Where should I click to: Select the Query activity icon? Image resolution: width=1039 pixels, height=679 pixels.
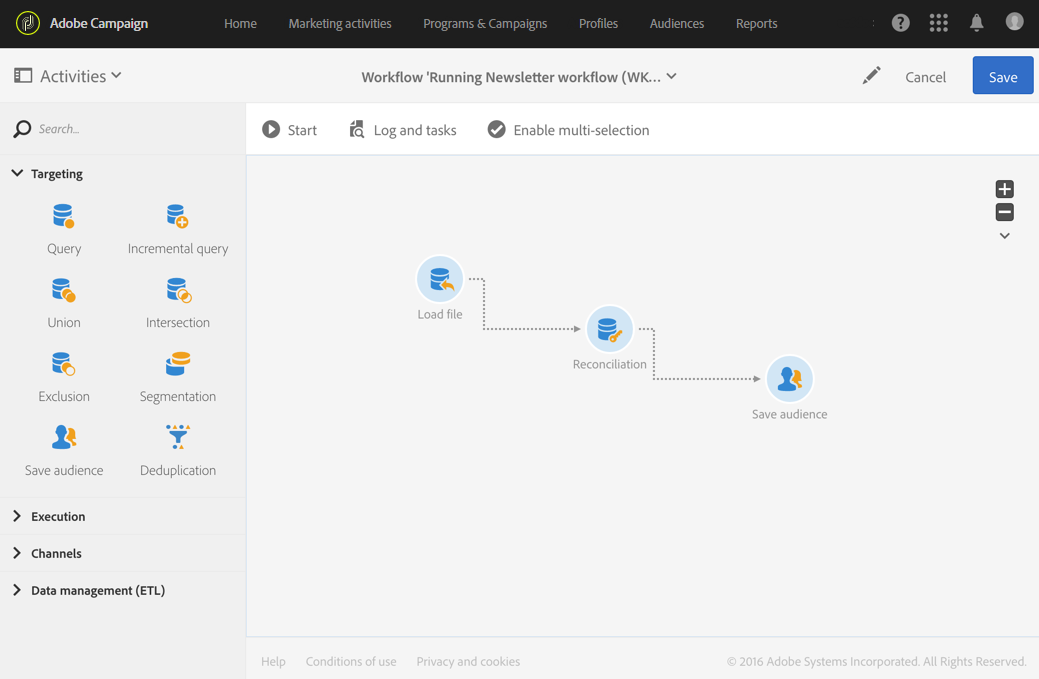pyautogui.click(x=63, y=217)
